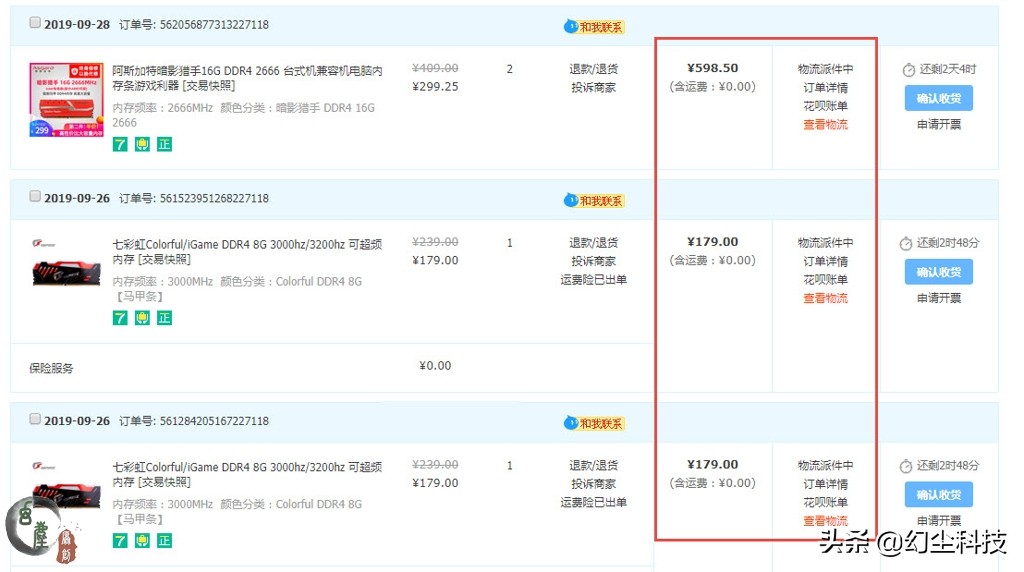Click 投诉商家 in order 561523951268227118
Image resolution: width=1024 pixels, height=572 pixels.
[593, 261]
